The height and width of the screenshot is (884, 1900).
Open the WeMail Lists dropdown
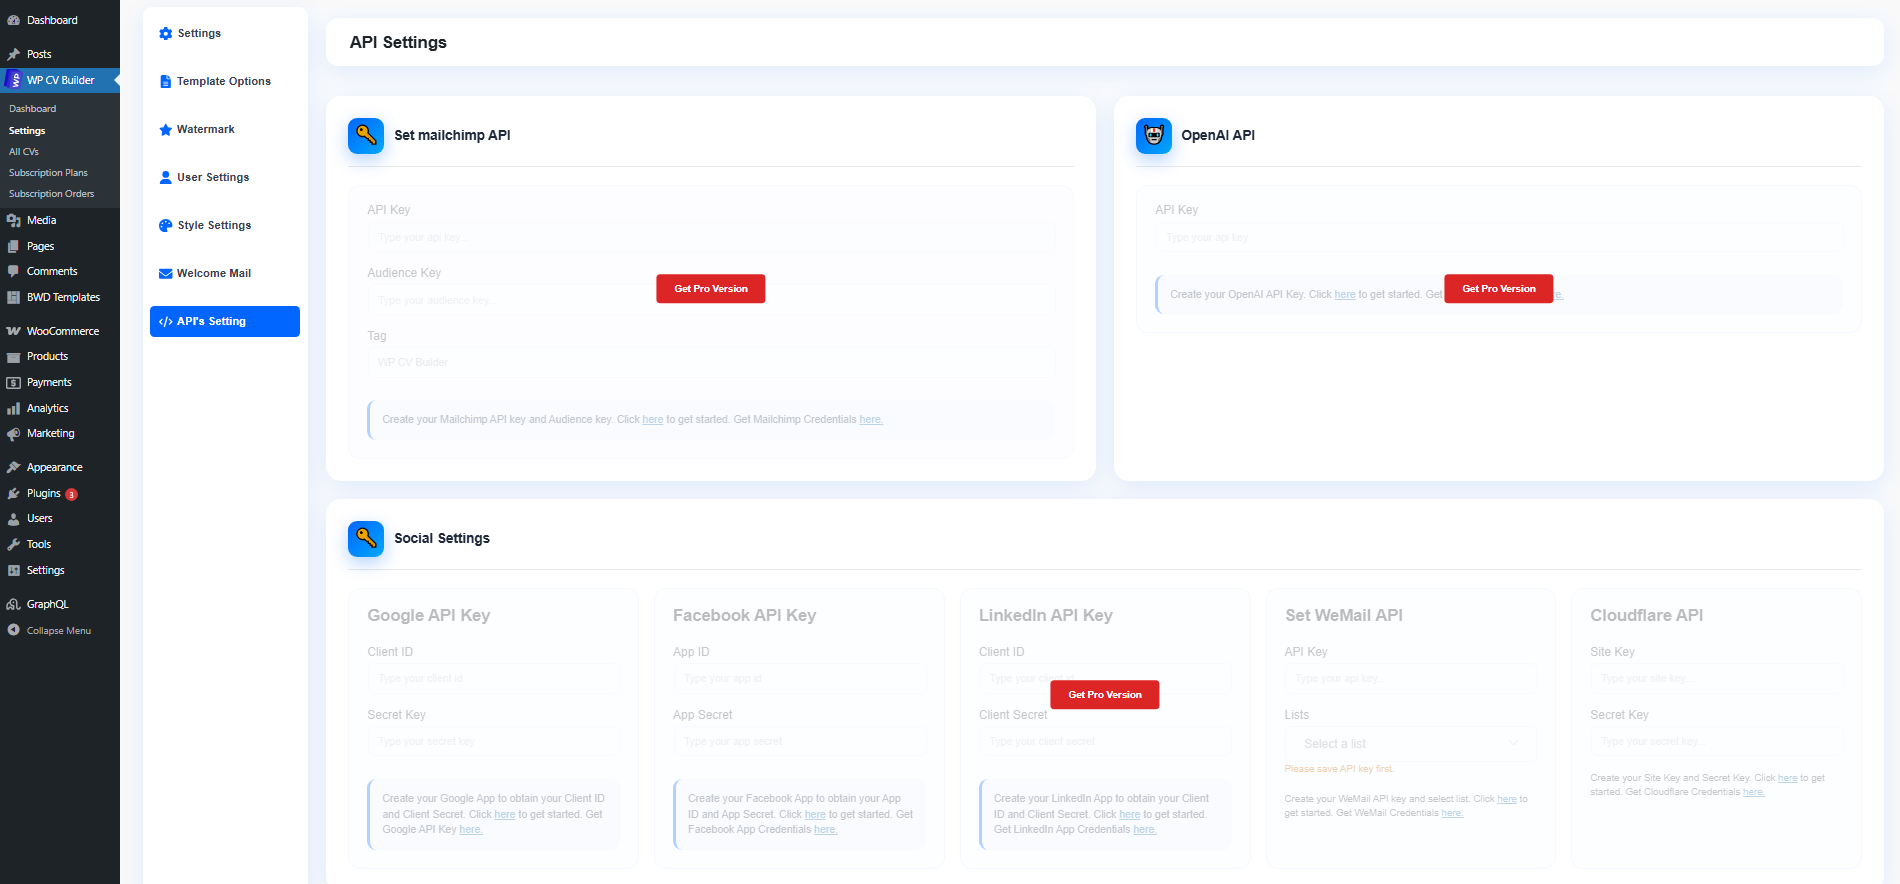(x=1411, y=743)
